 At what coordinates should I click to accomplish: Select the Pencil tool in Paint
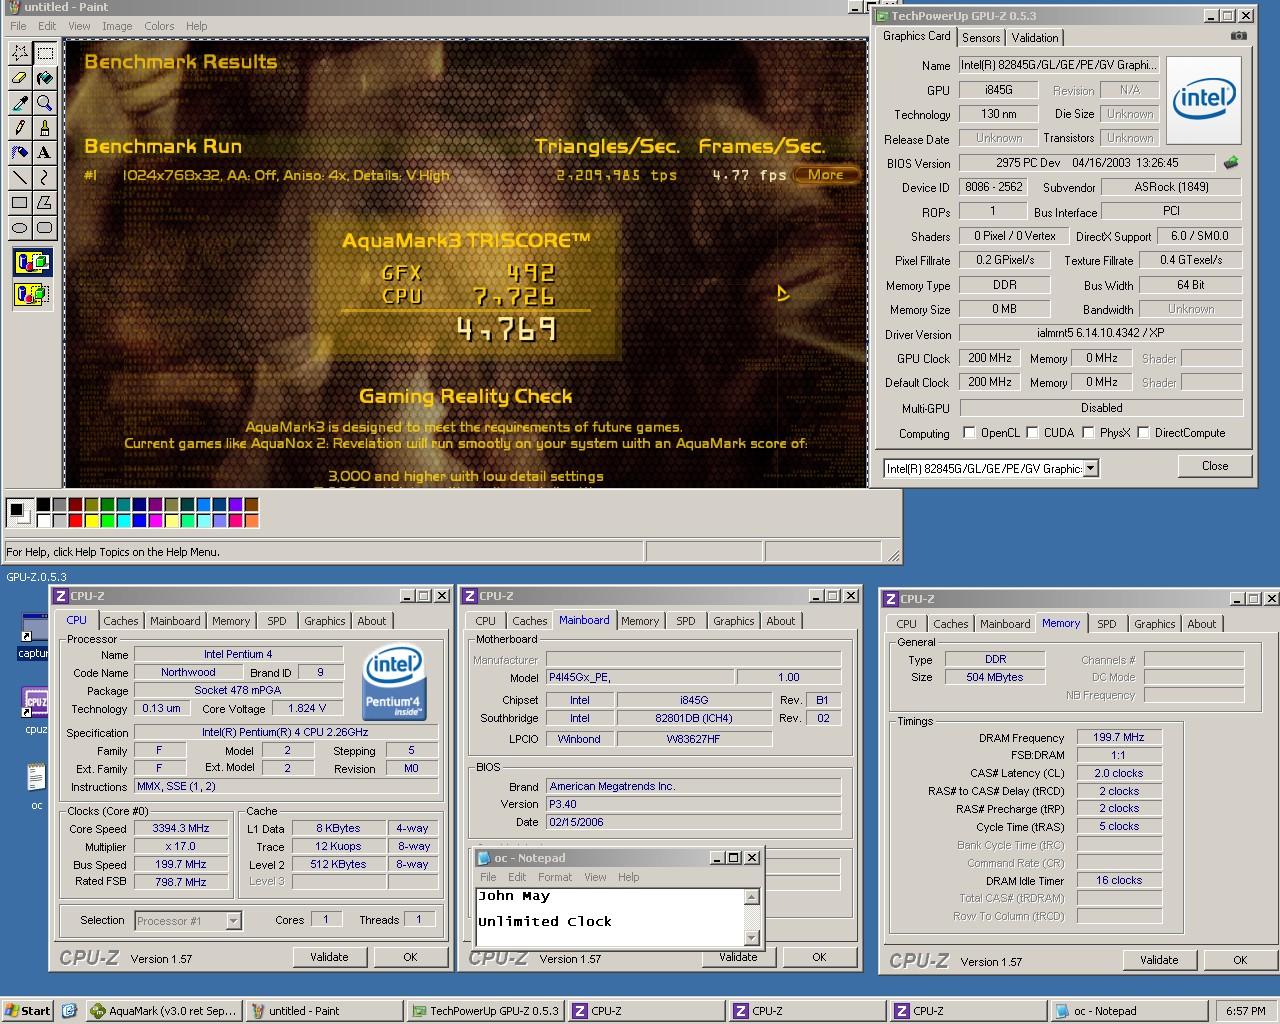pyautogui.click(x=19, y=128)
